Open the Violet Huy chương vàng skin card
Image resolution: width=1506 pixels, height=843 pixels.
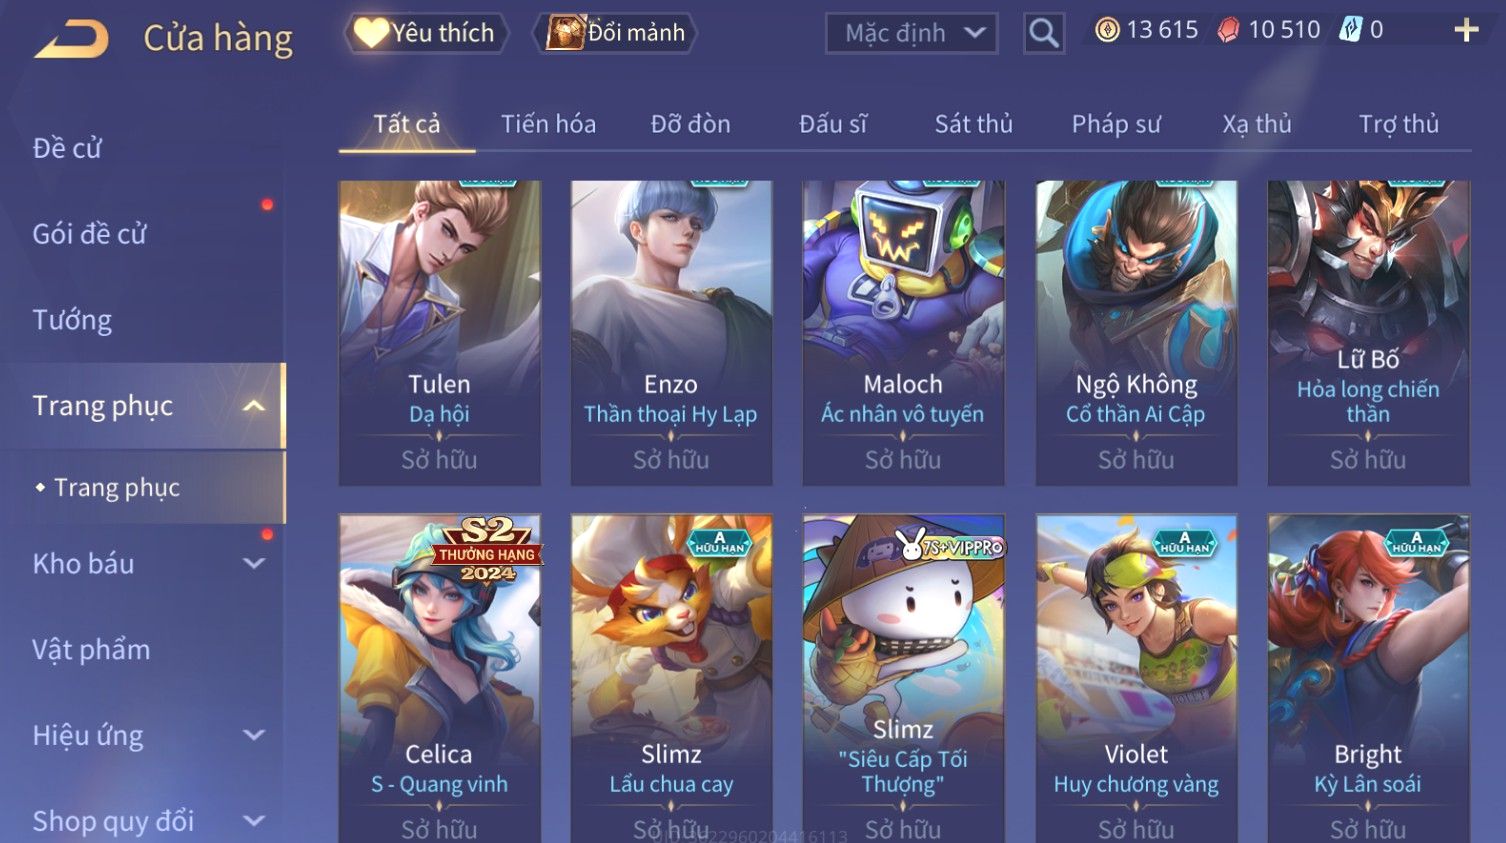click(1136, 678)
